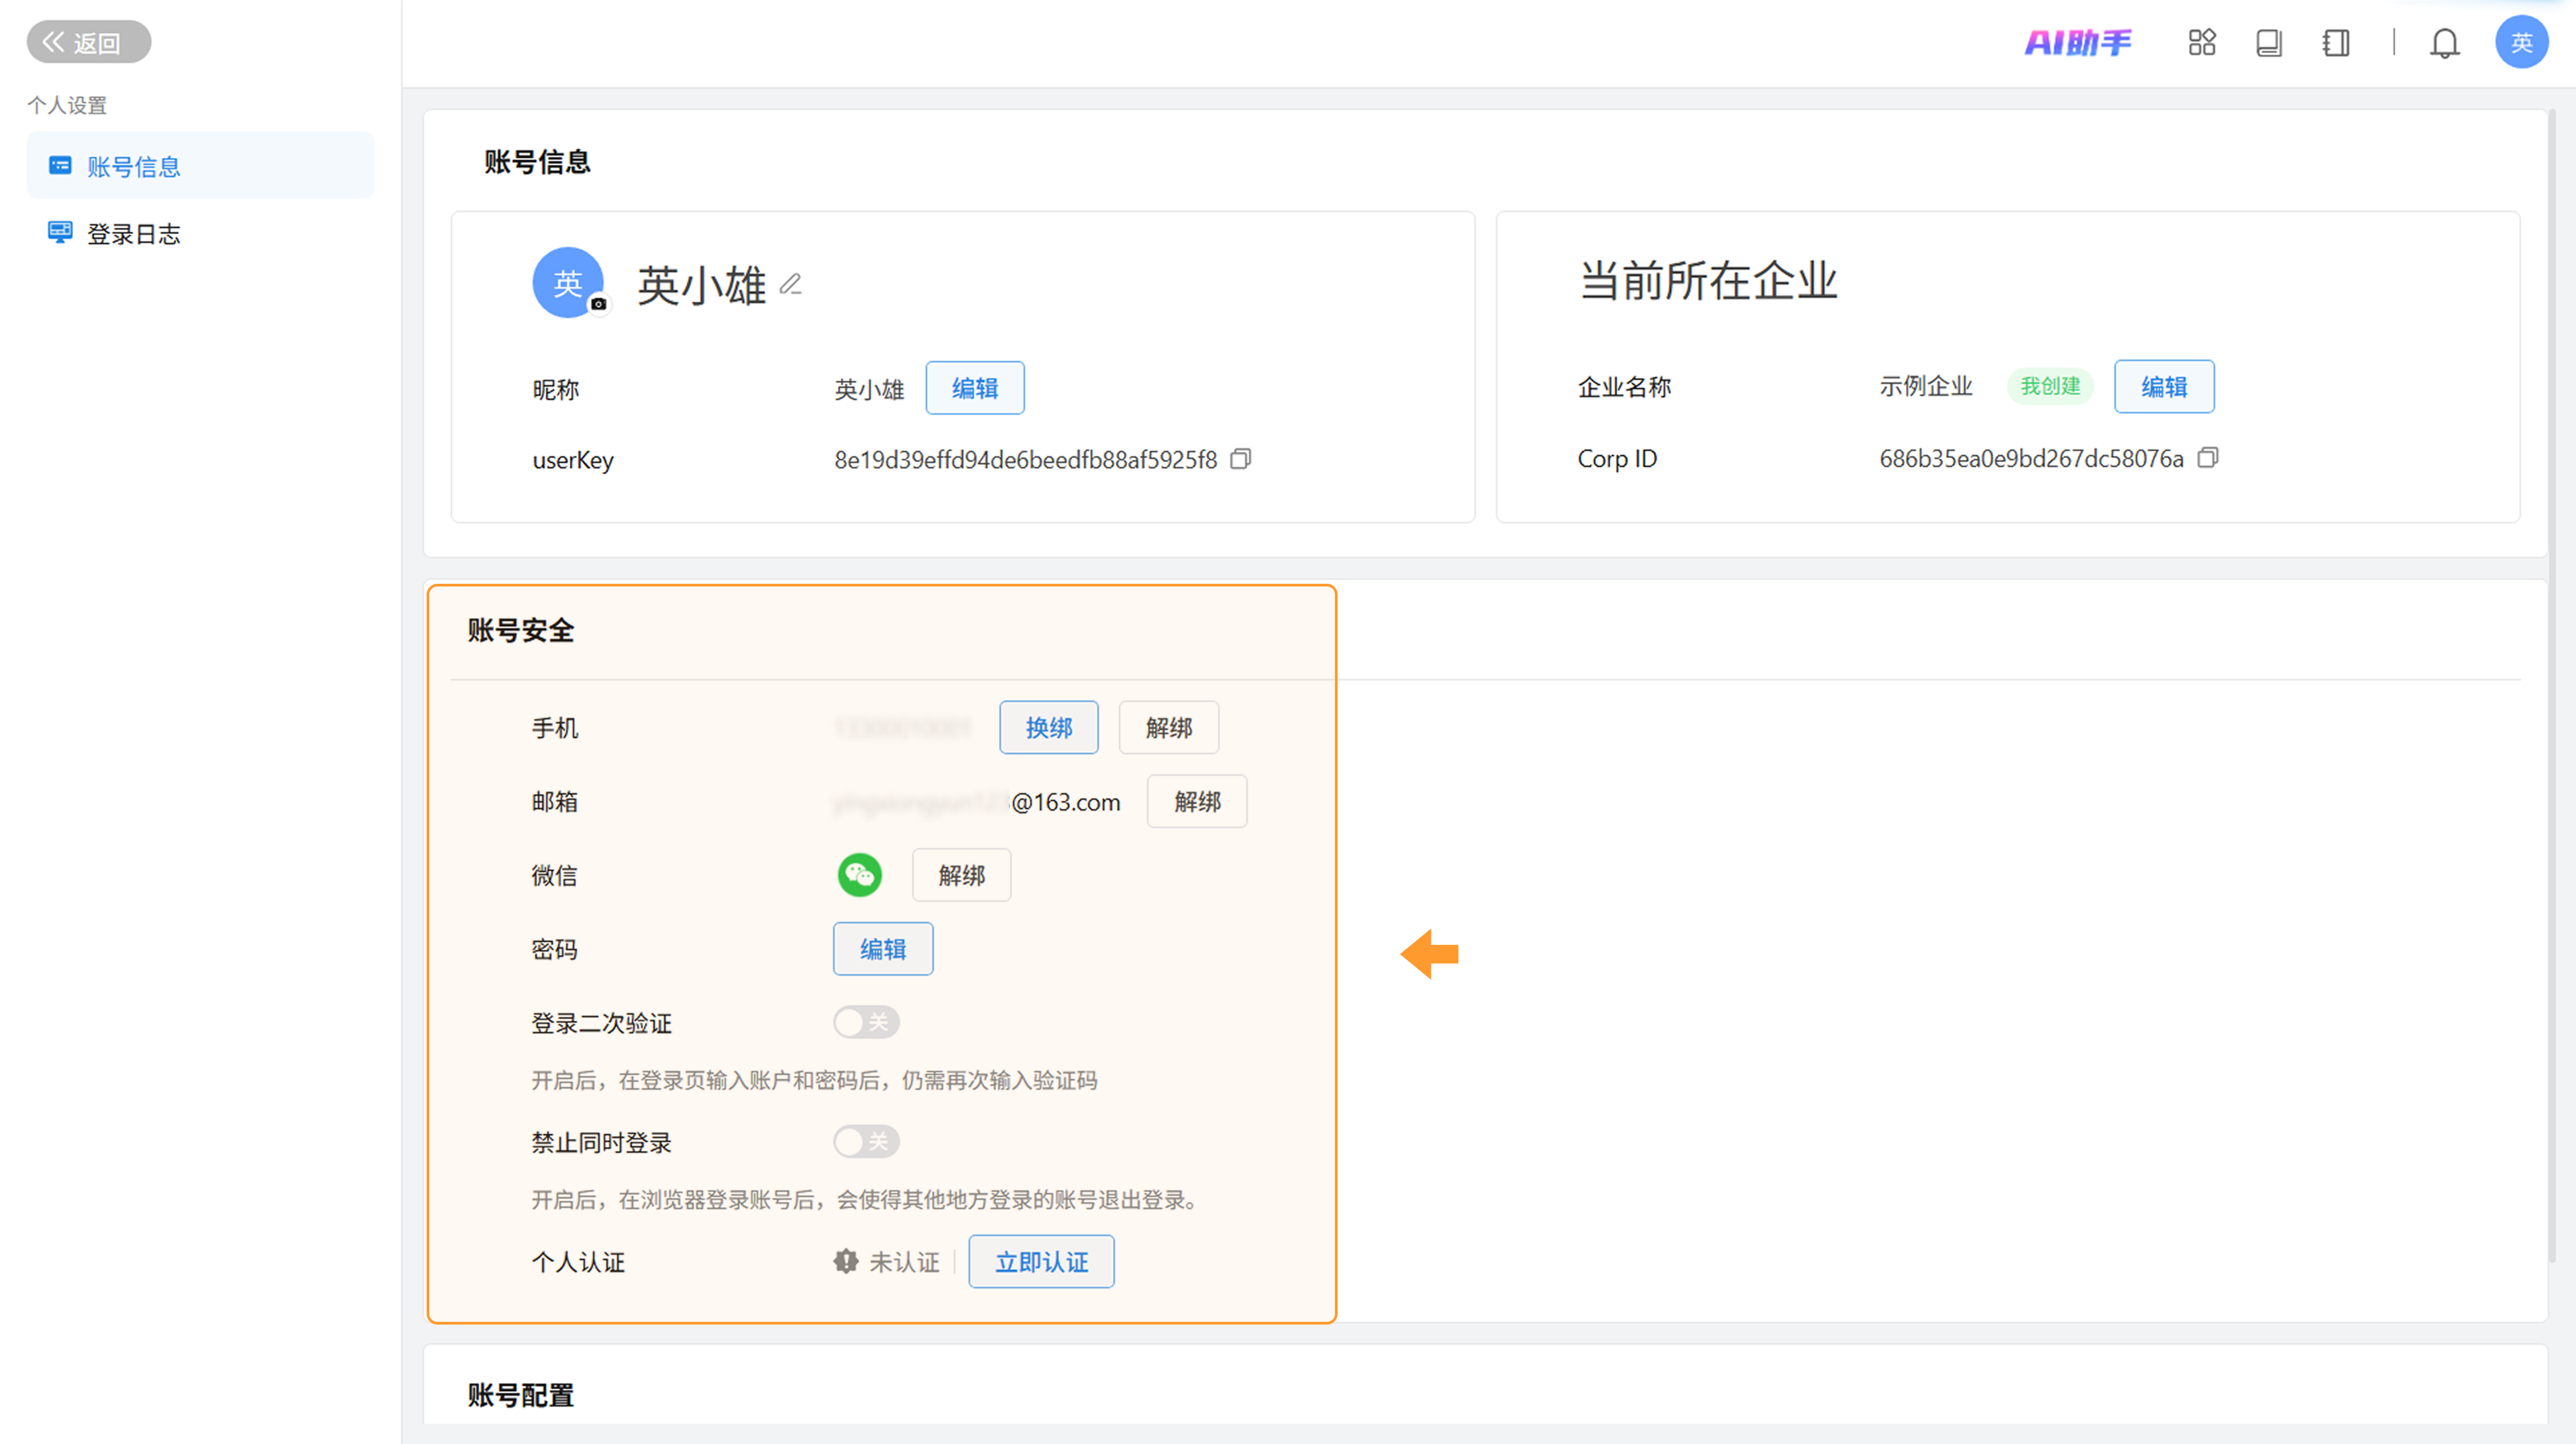Open the apps grid icon in header
The width and height of the screenshot is (2576, 1444).
2201,43
